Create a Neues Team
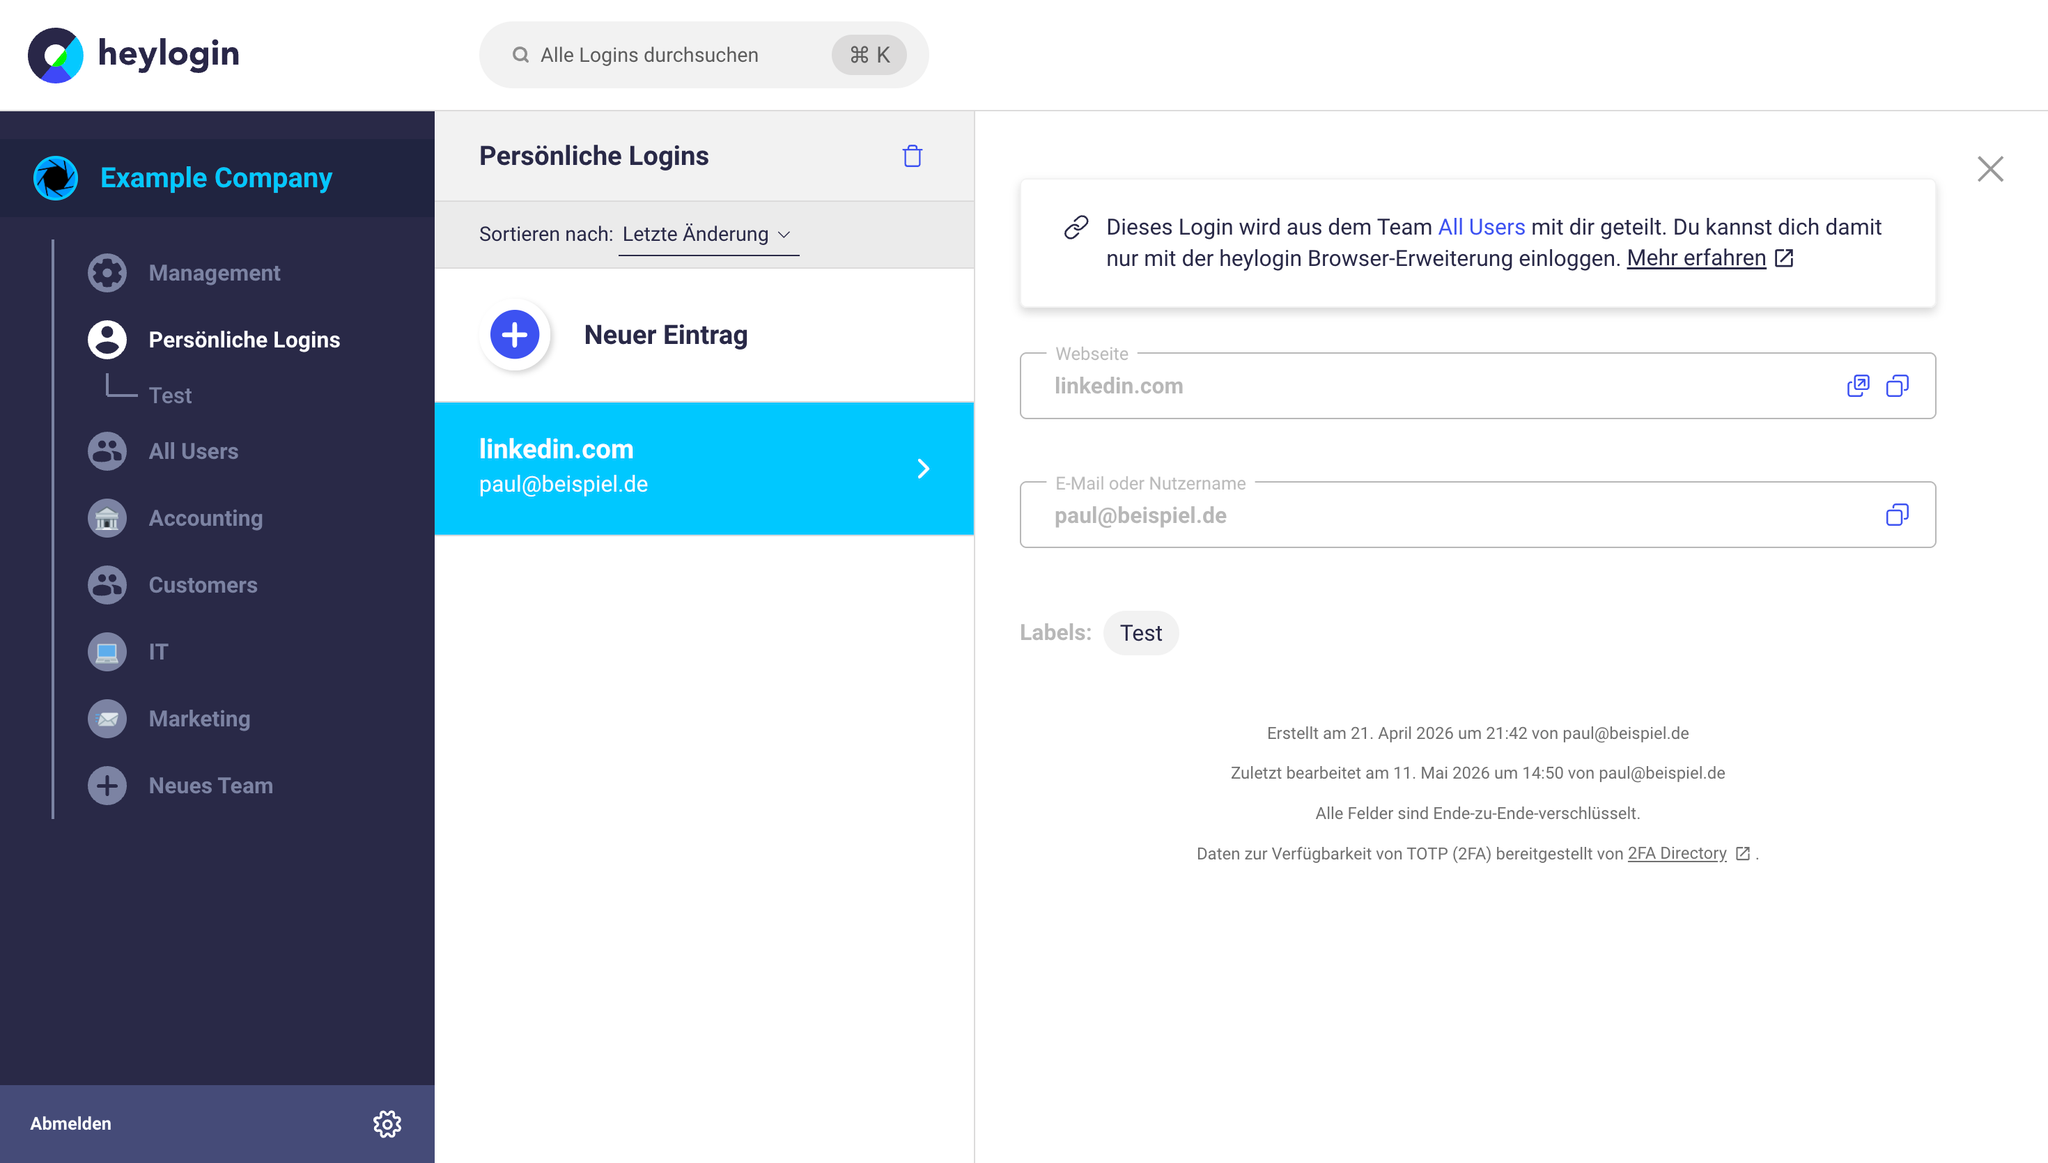This screenshot has height=1163, width=2048. pos(211,786)
